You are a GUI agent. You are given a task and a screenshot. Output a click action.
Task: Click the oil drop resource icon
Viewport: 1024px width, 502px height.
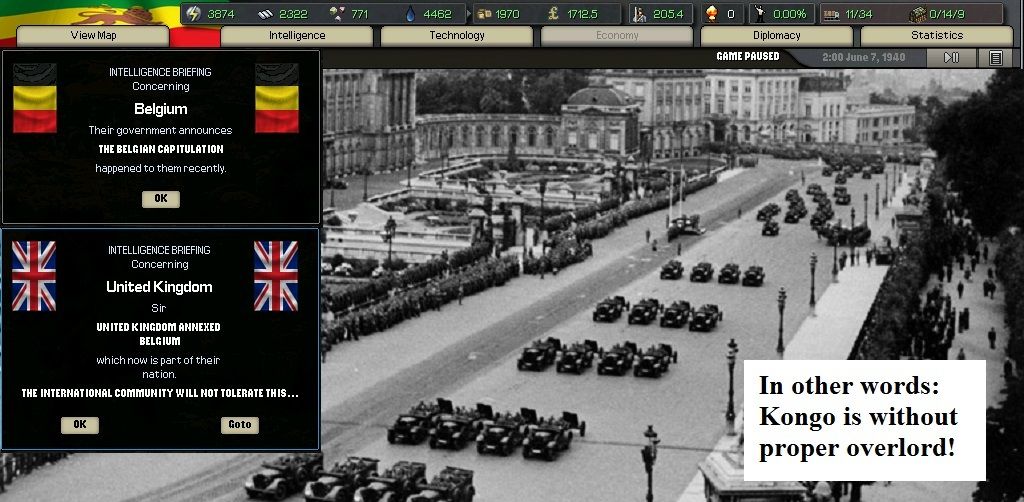click(x=409, y=14)
